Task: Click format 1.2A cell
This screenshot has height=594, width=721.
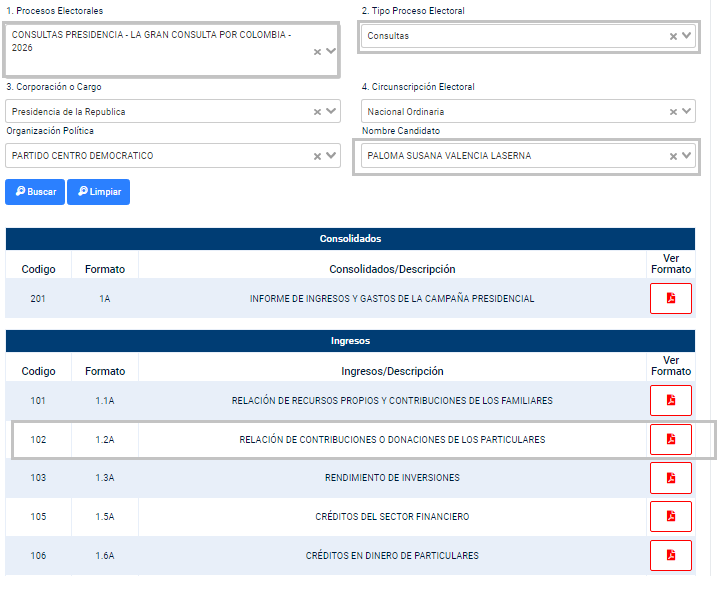Action: pos(105,440)
